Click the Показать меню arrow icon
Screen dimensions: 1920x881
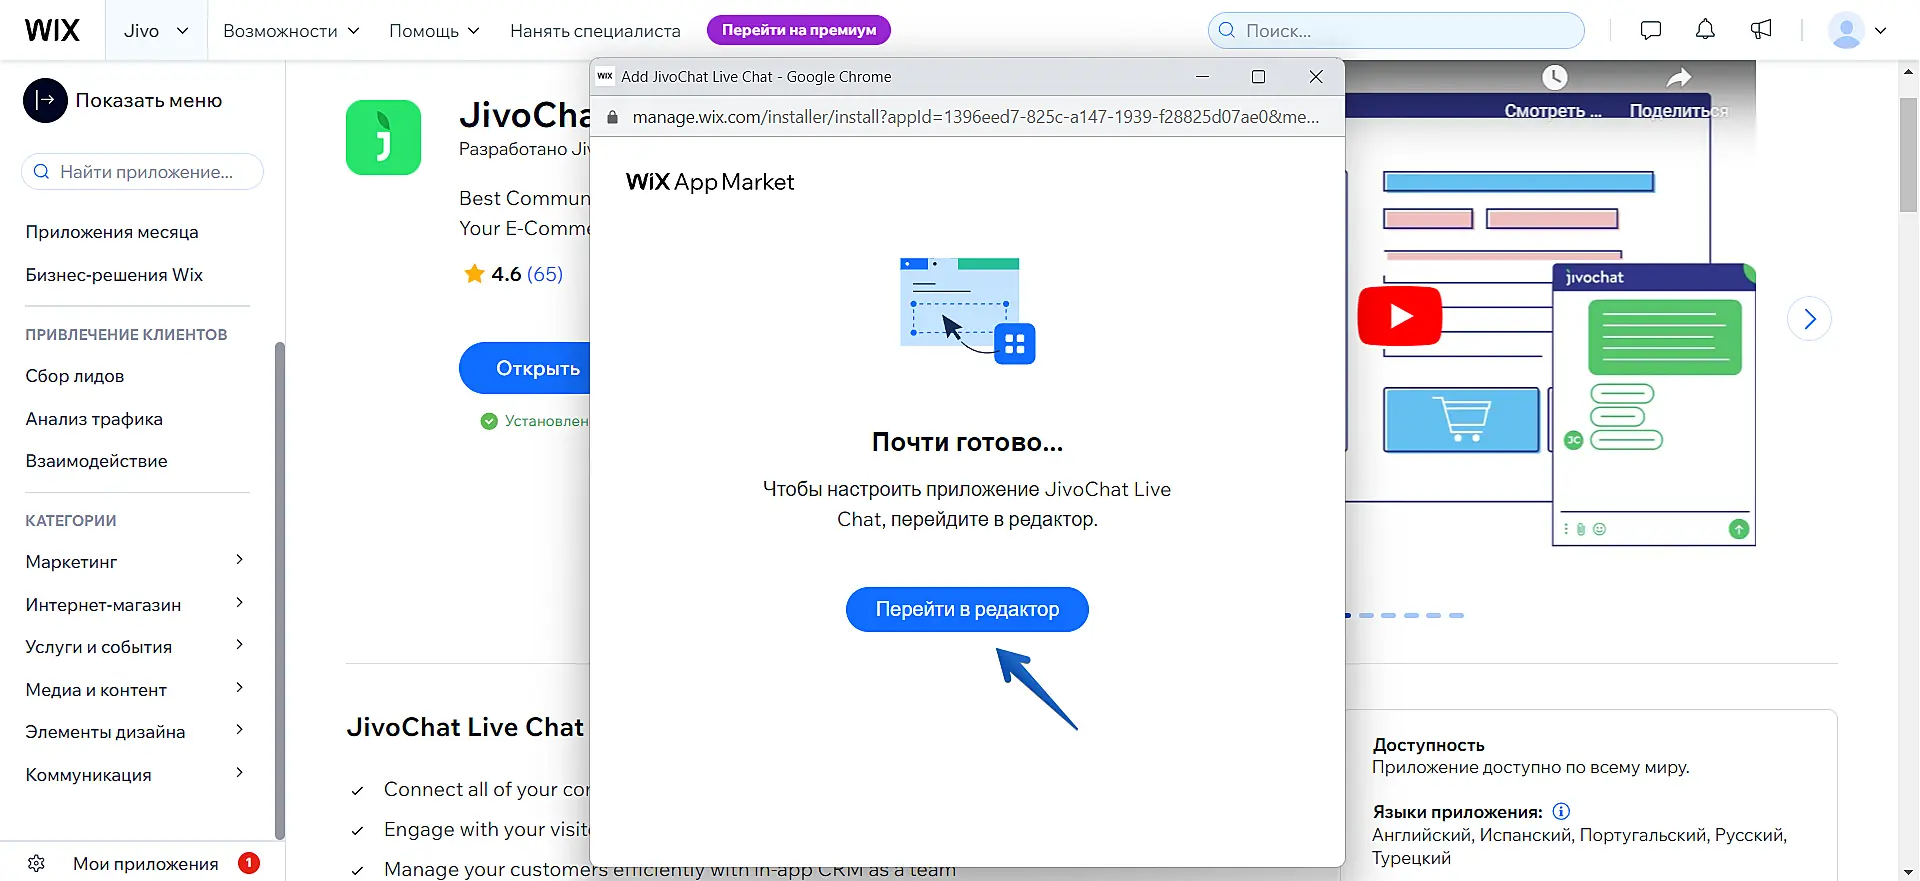[x=45, y=100]
